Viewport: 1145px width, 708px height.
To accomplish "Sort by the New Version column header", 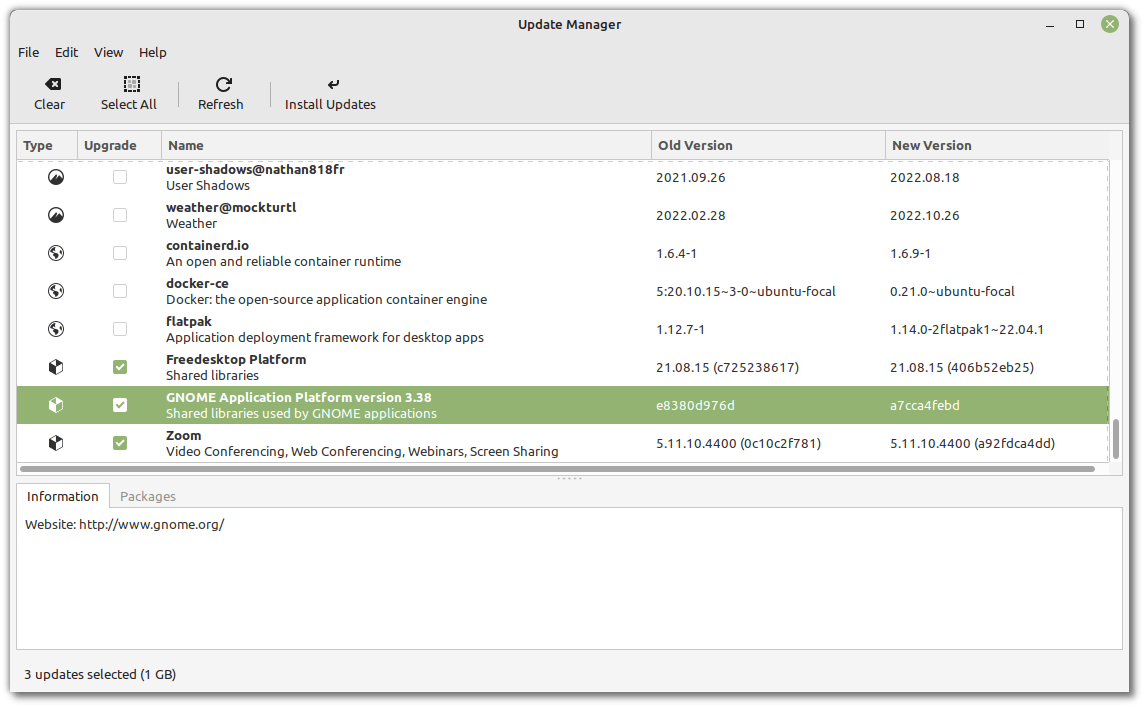I will coord(995,145).
